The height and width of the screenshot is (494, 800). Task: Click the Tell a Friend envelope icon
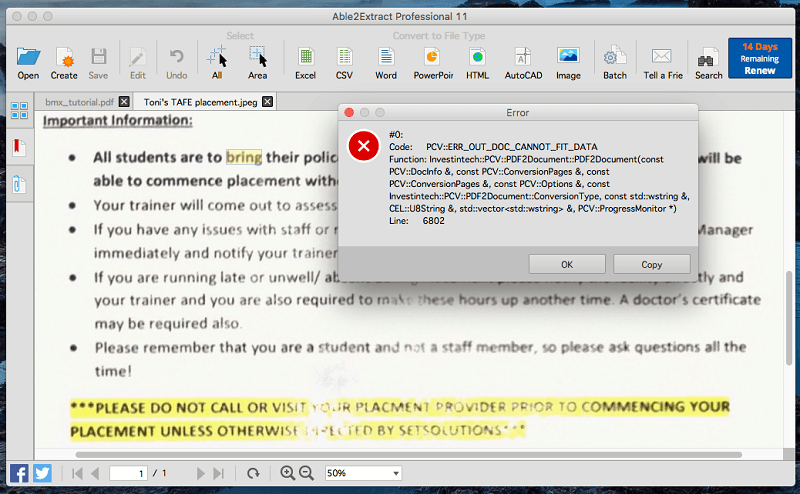[662, 56]
